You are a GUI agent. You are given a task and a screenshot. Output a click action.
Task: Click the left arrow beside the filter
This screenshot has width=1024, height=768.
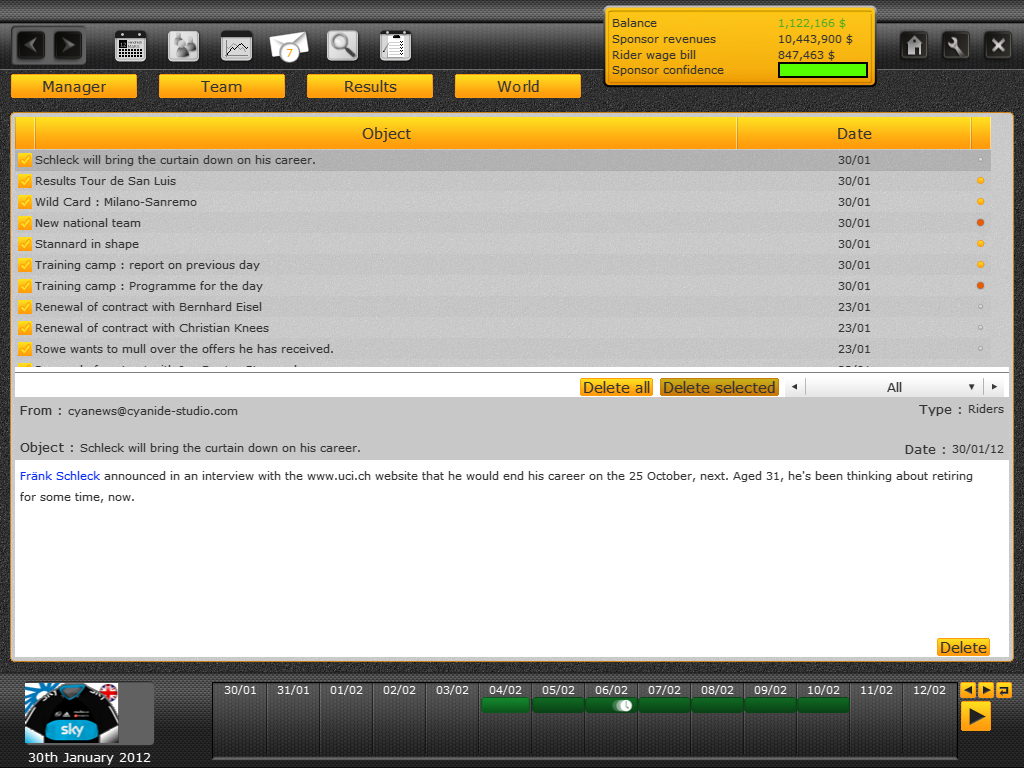tap(795, 387)
